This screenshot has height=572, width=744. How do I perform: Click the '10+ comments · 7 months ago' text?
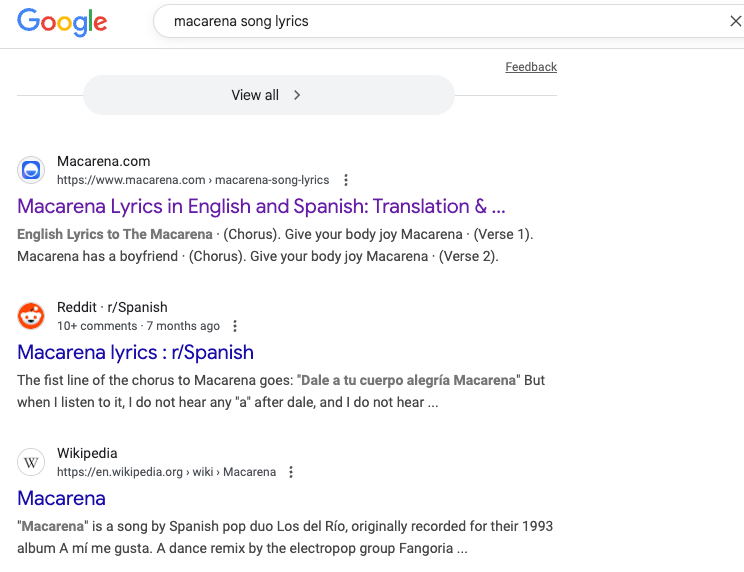(x=138, y=326)
